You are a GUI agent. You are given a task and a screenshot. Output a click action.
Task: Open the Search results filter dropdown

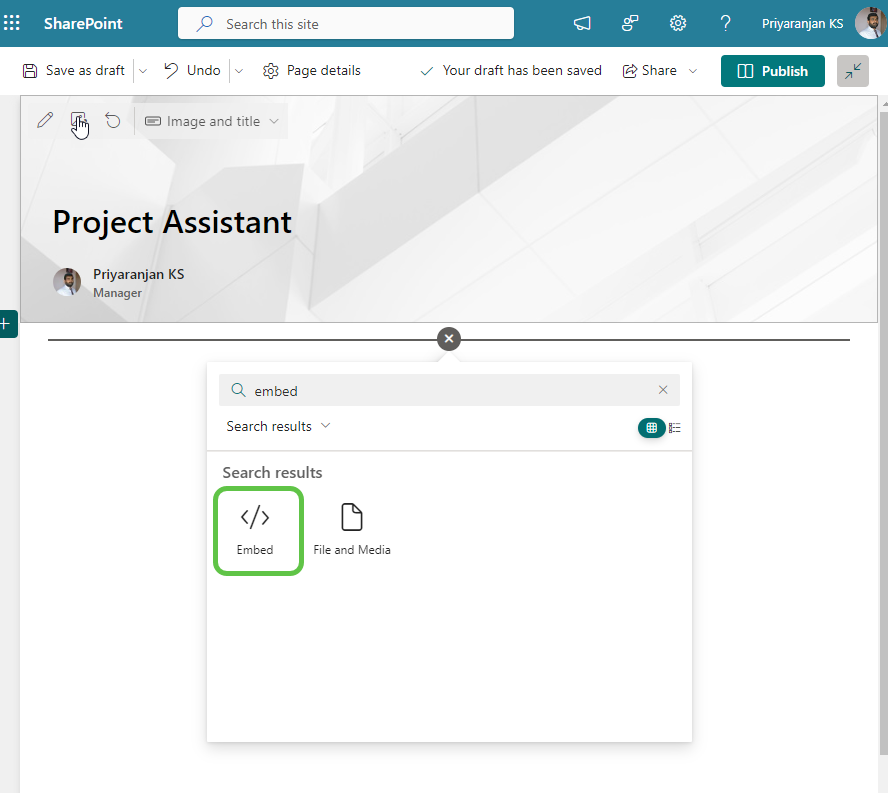click(x=278, y=425)
